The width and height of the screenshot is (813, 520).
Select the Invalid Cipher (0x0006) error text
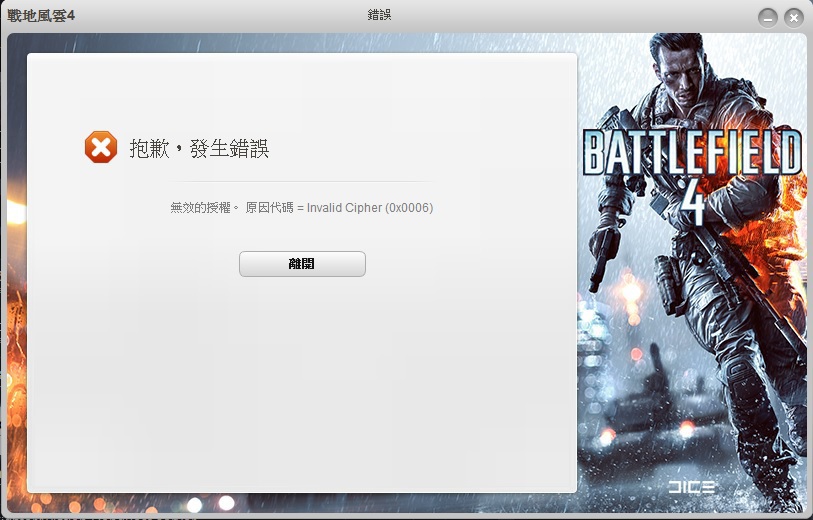370,208
